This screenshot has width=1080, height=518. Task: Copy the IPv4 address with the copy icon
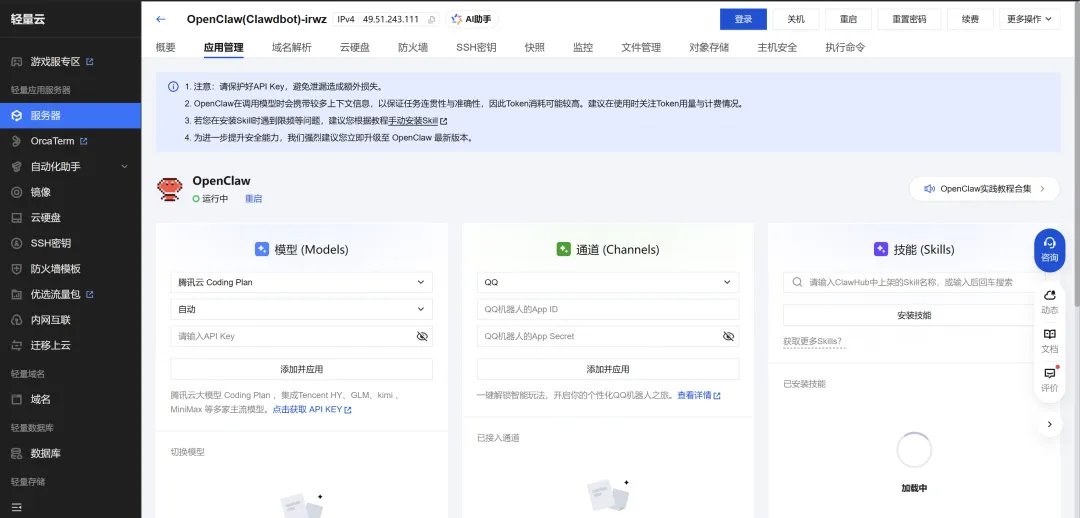pyautogui.click(x=431, y=20)
